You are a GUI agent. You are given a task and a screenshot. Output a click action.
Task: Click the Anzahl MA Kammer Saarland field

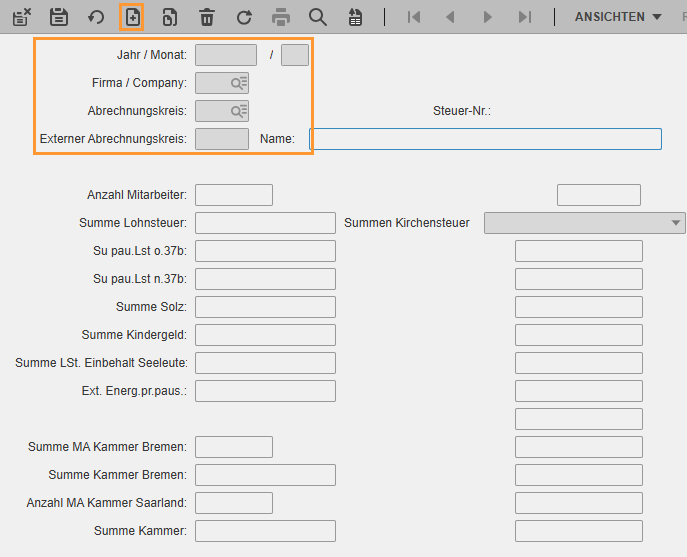pos(234,503)
